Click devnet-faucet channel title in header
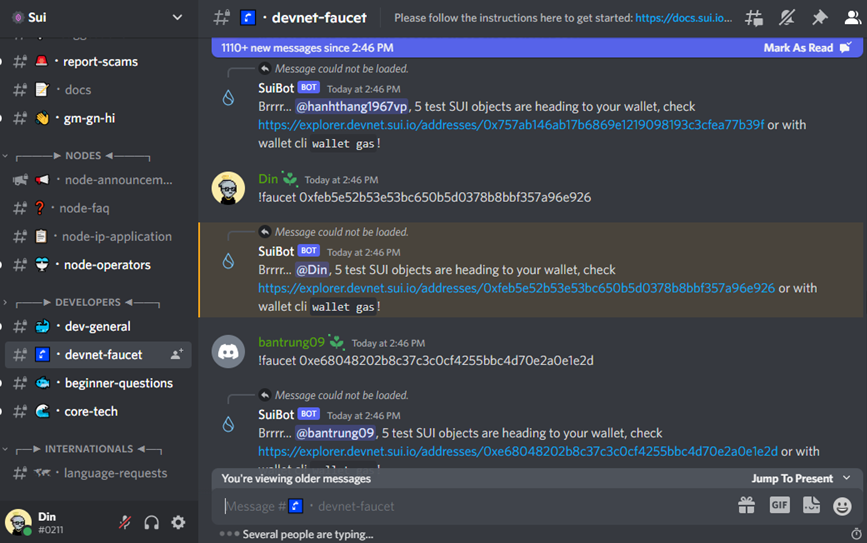Image resolution: width=867 pixels, height=543 pixels. point(319,18)
